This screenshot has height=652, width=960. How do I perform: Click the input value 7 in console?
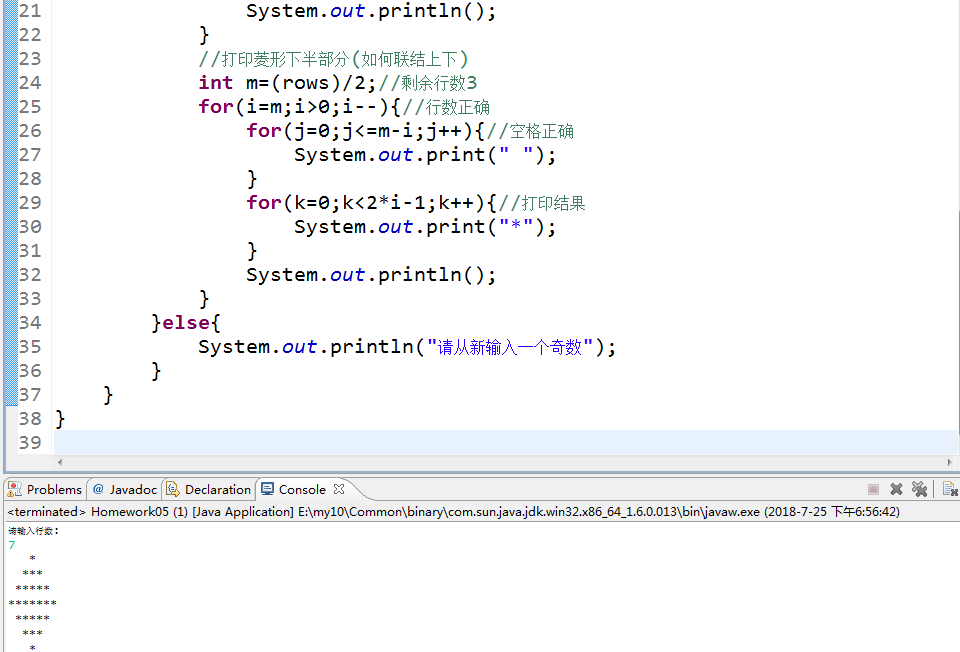click(12, 546)
